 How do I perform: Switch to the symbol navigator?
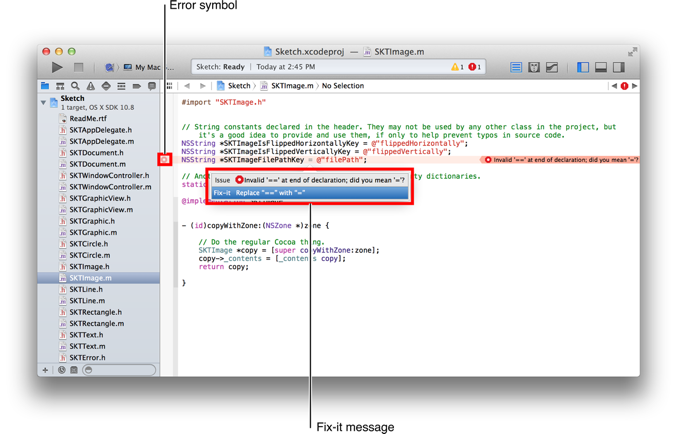point(60,86)
